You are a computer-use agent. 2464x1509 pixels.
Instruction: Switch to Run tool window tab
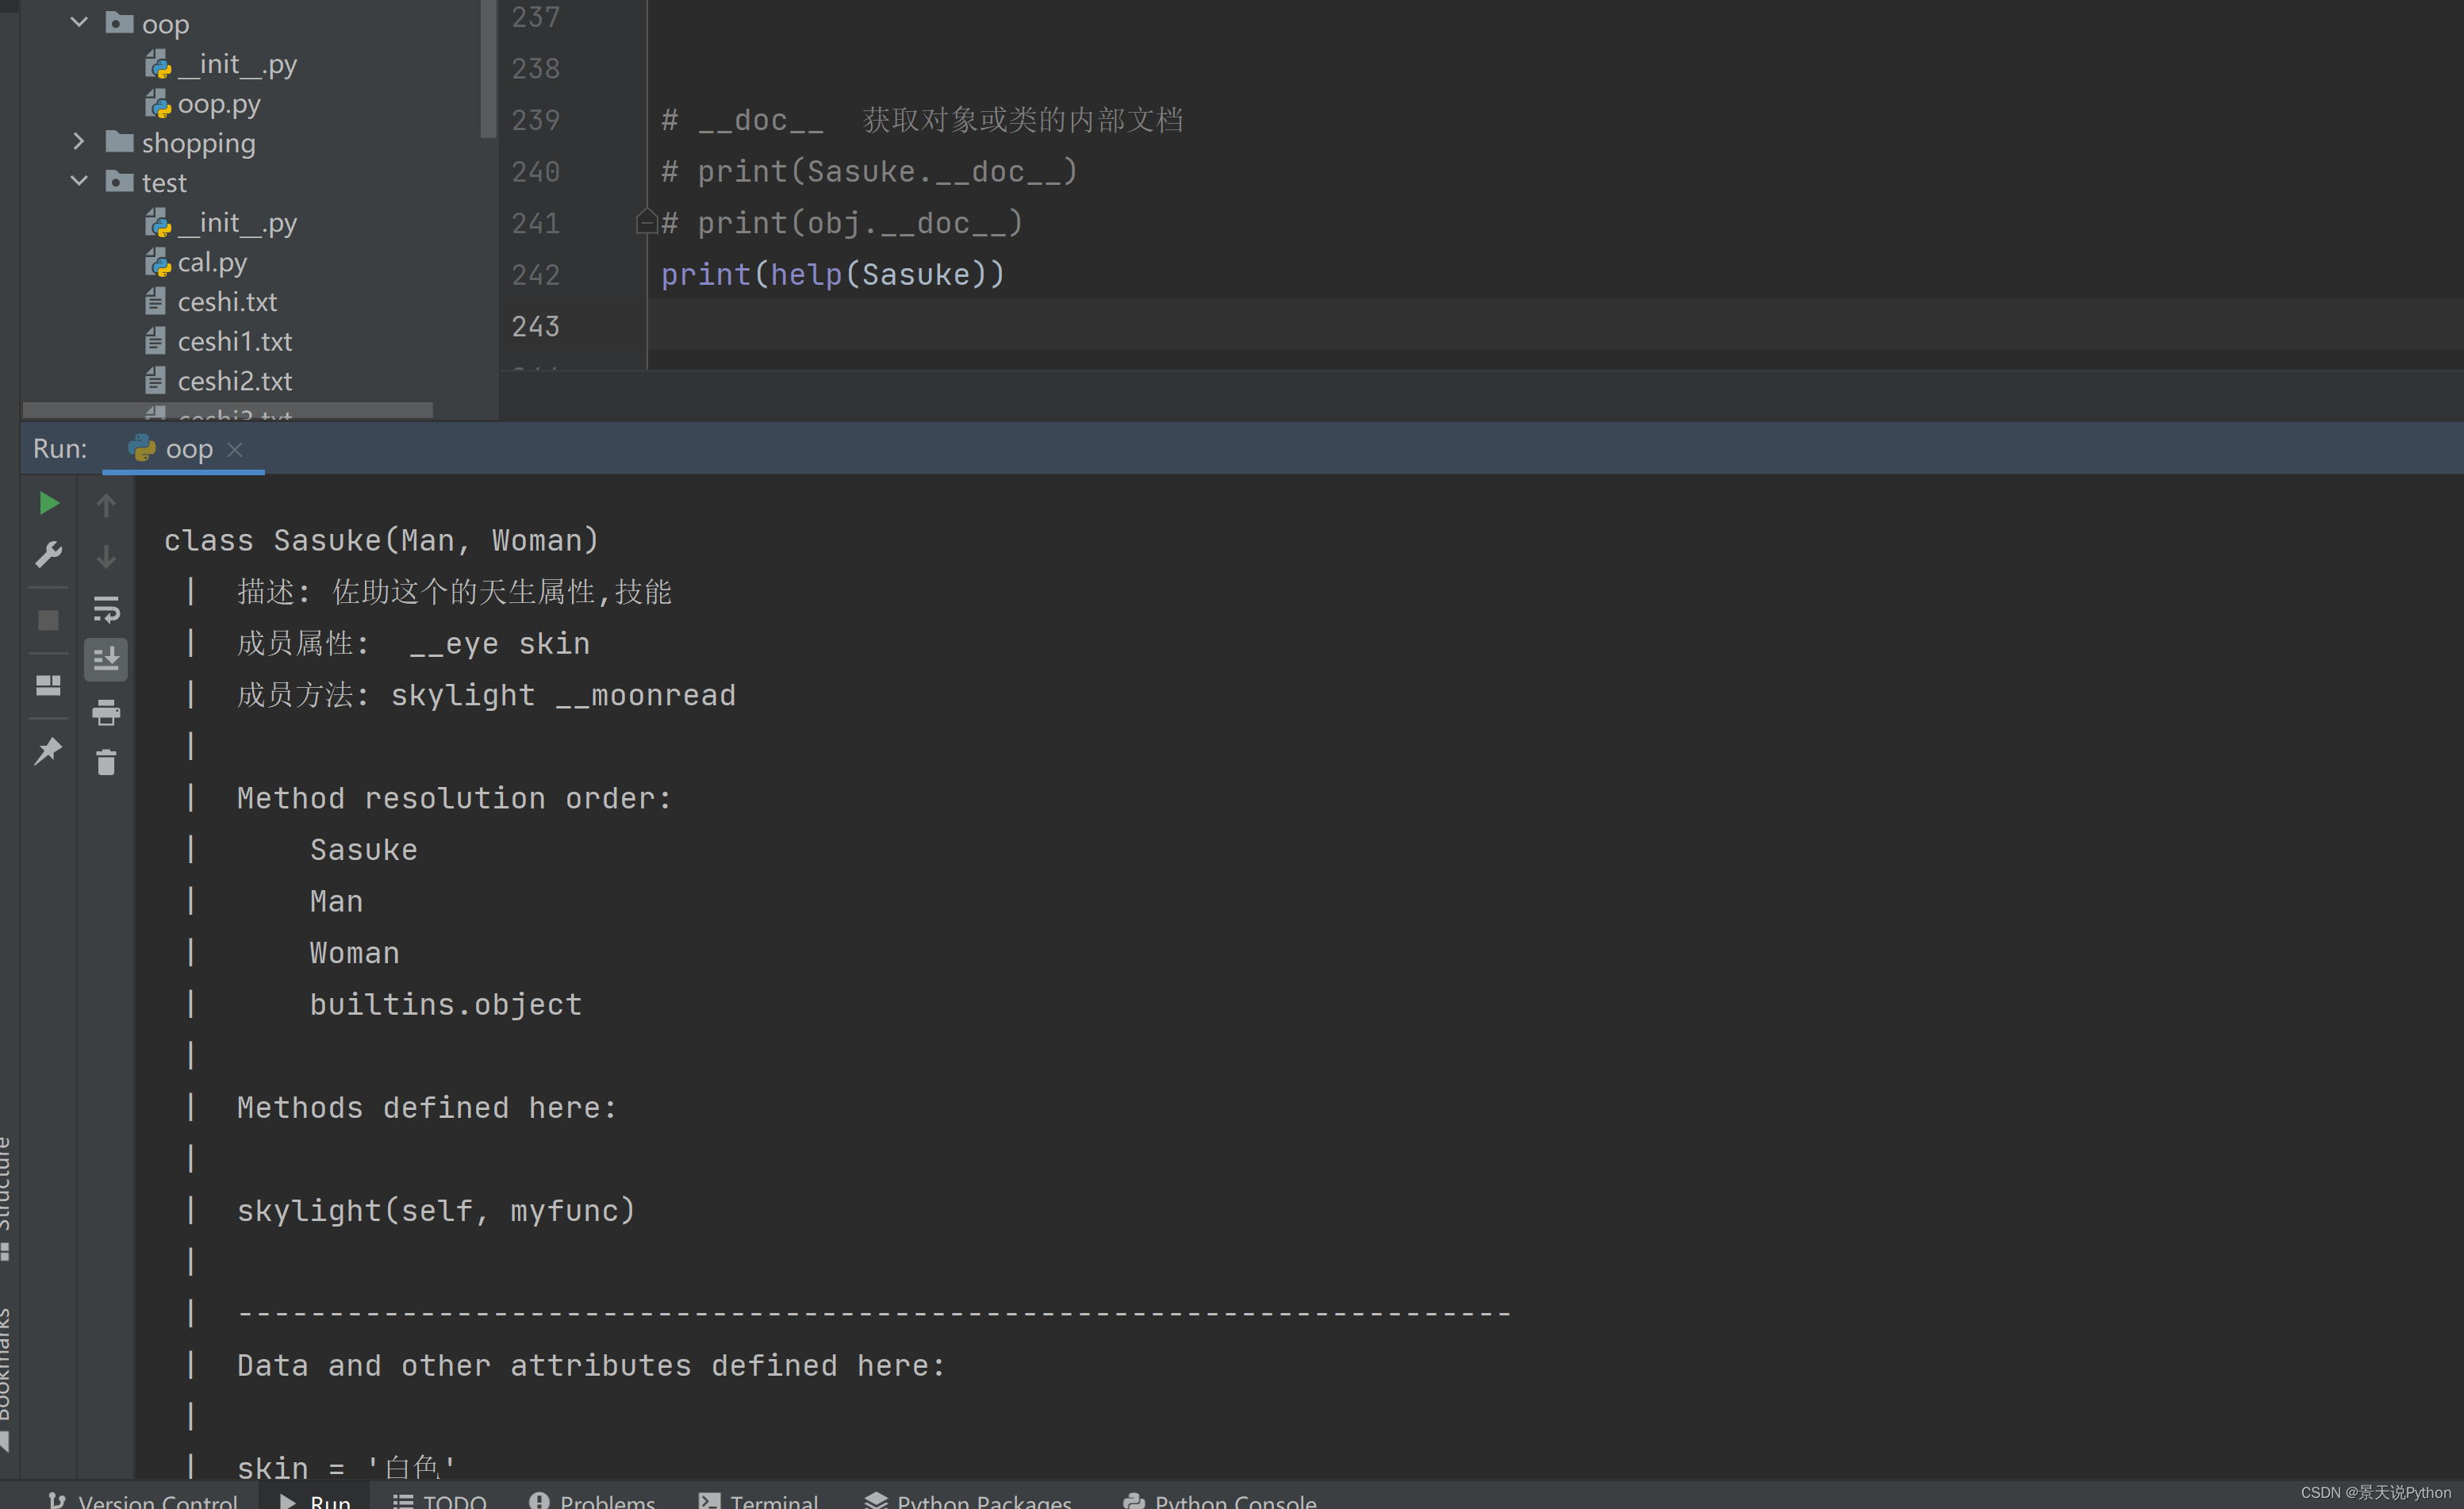(x=315, y=1500)
